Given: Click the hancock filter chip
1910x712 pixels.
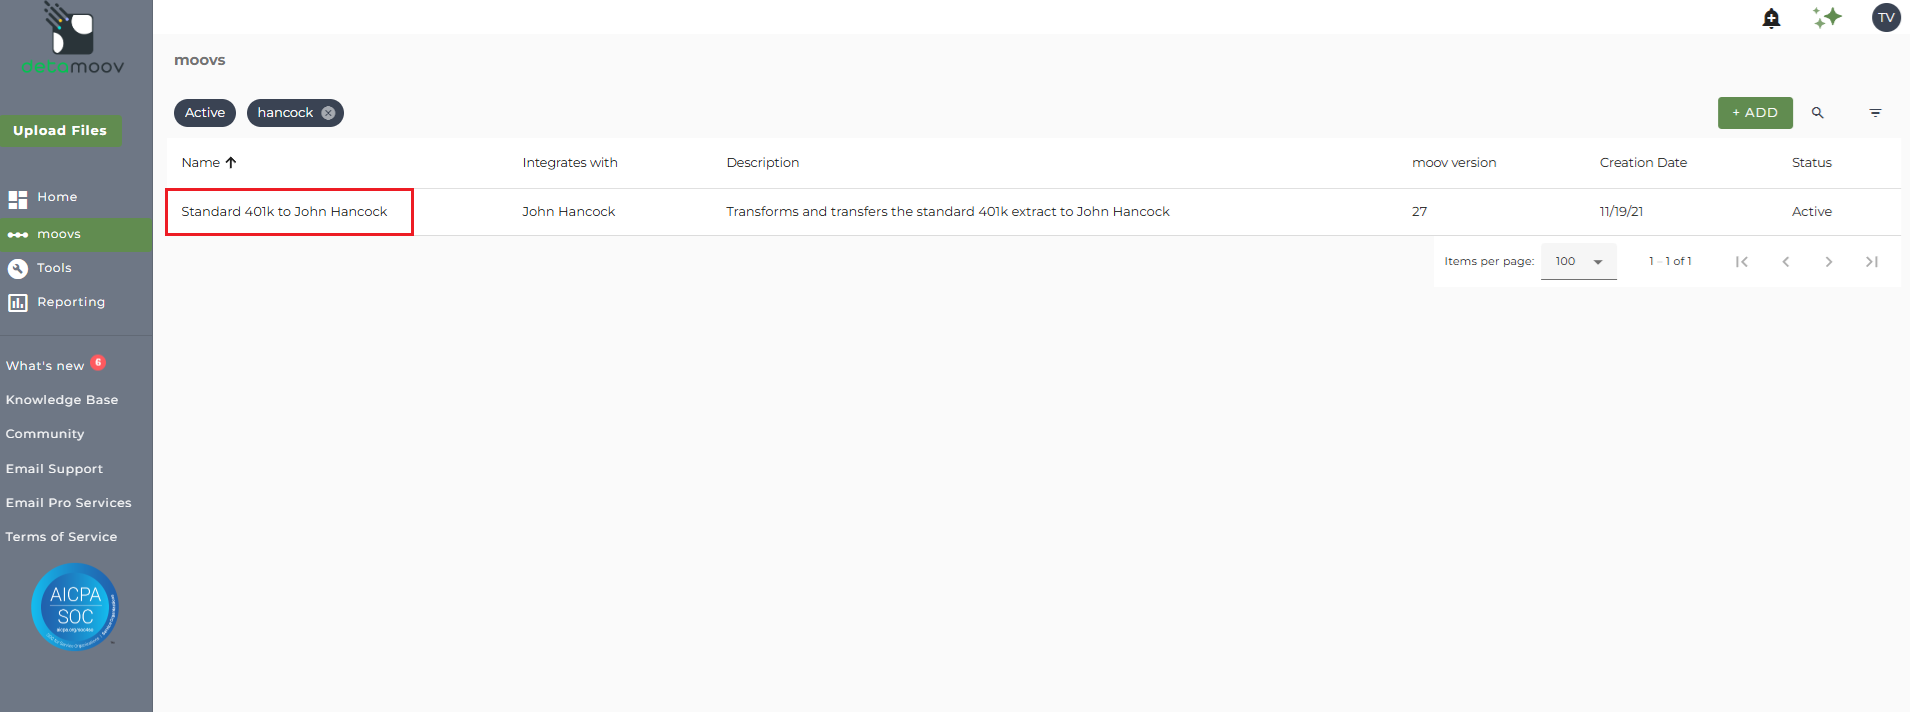Looking at the screenshot, I should pyautogui.click(x=285, y=113).
